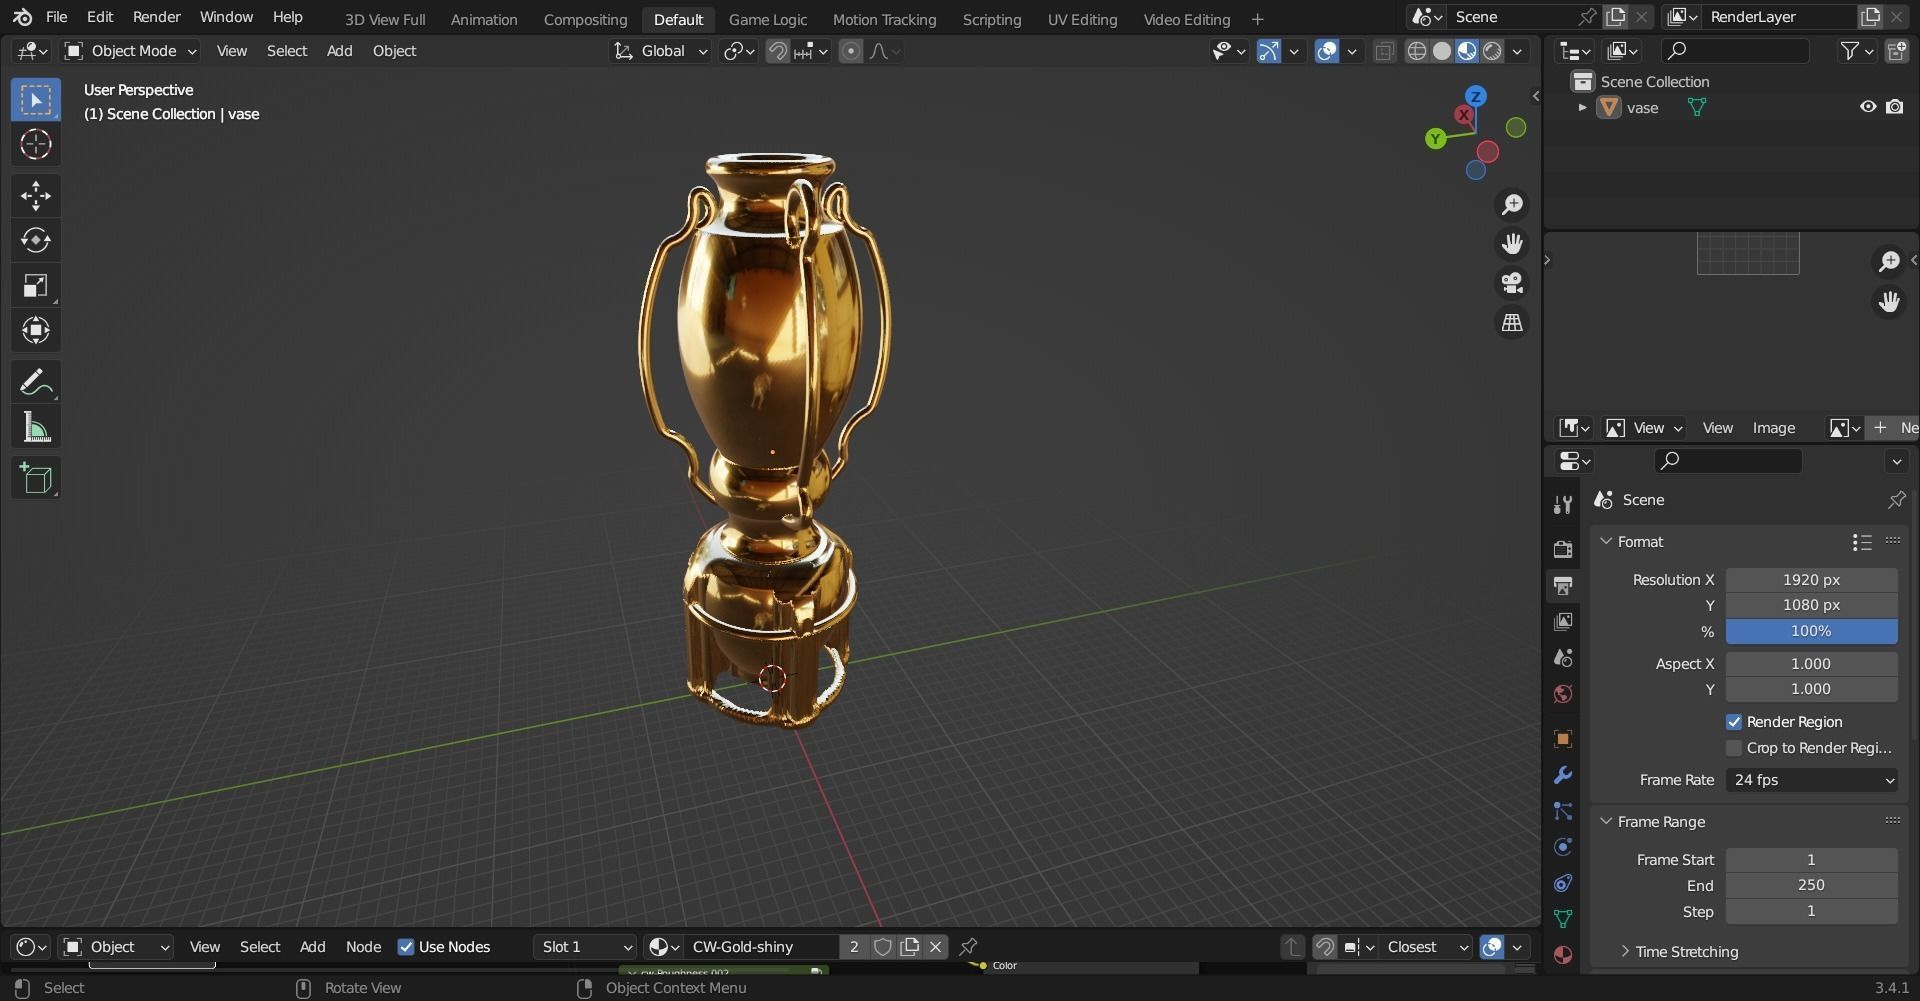This screenshot has height=1001, width=1920.
Task: Collapse the Format panel
Action: pos(1607,541)
